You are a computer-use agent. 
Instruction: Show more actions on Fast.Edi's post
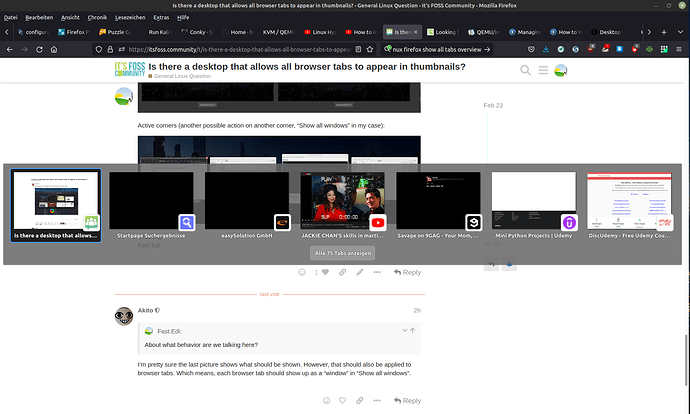[377, 272]
